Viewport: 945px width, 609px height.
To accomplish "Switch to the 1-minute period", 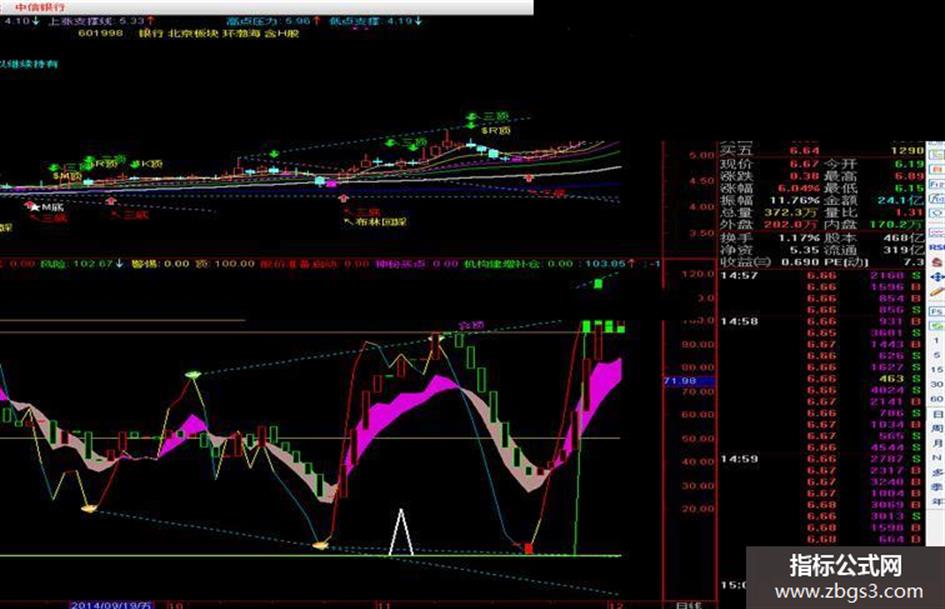I will [x=936, y=341].
